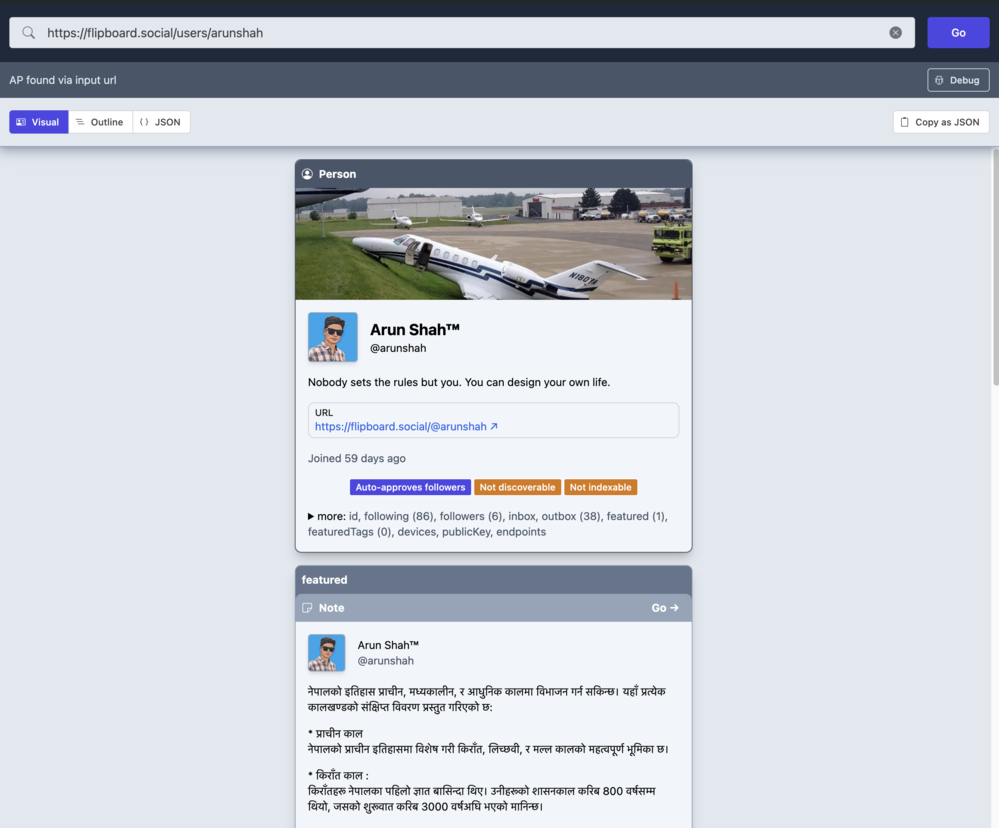Click Arun Shah's profile avatar picture

(333, 337)
